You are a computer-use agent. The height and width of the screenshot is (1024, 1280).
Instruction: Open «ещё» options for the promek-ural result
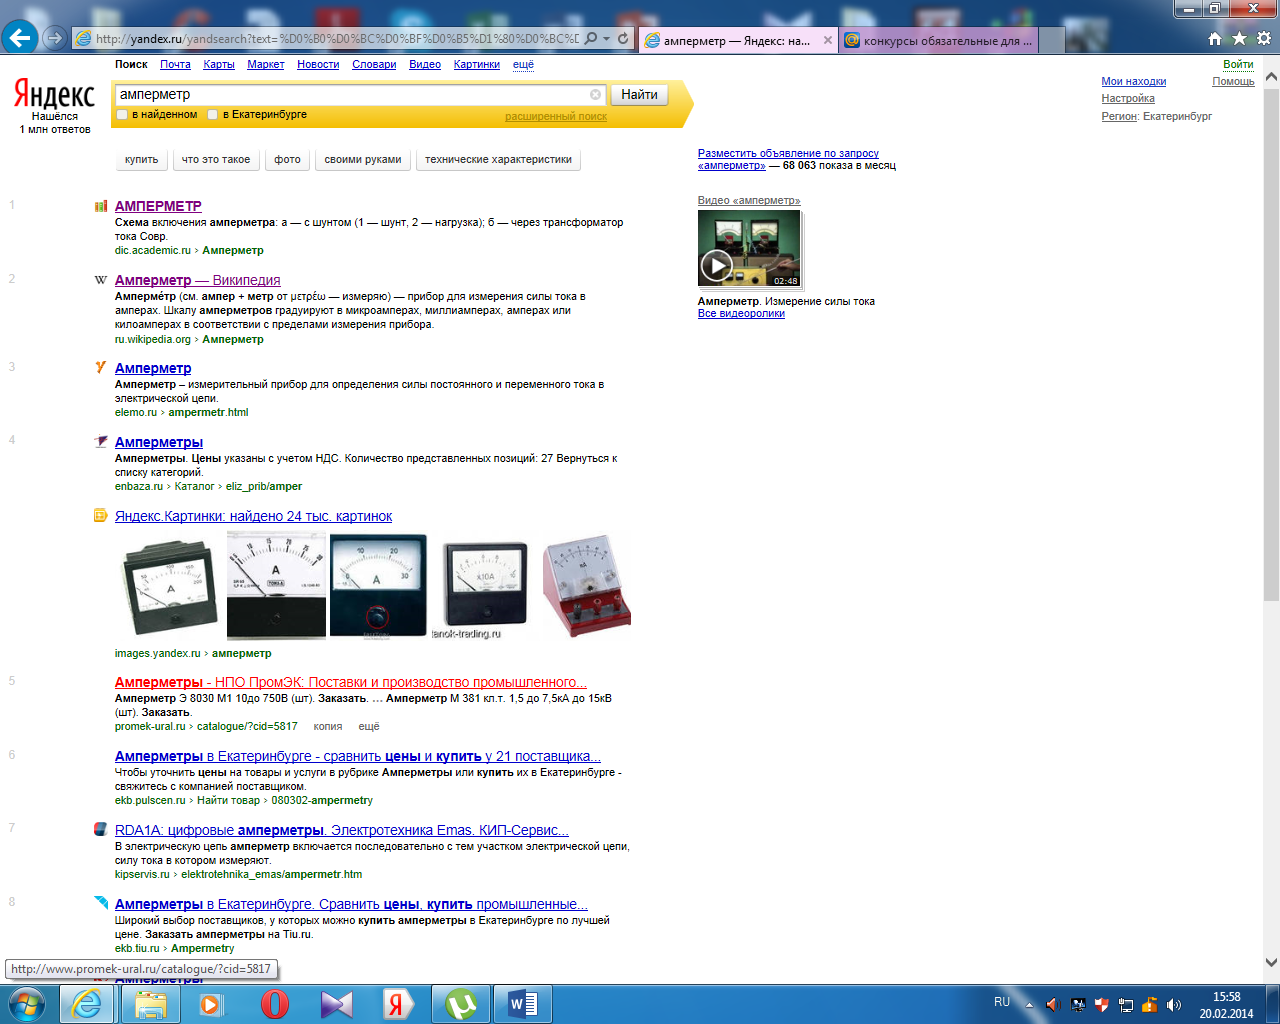coord(369,726)
